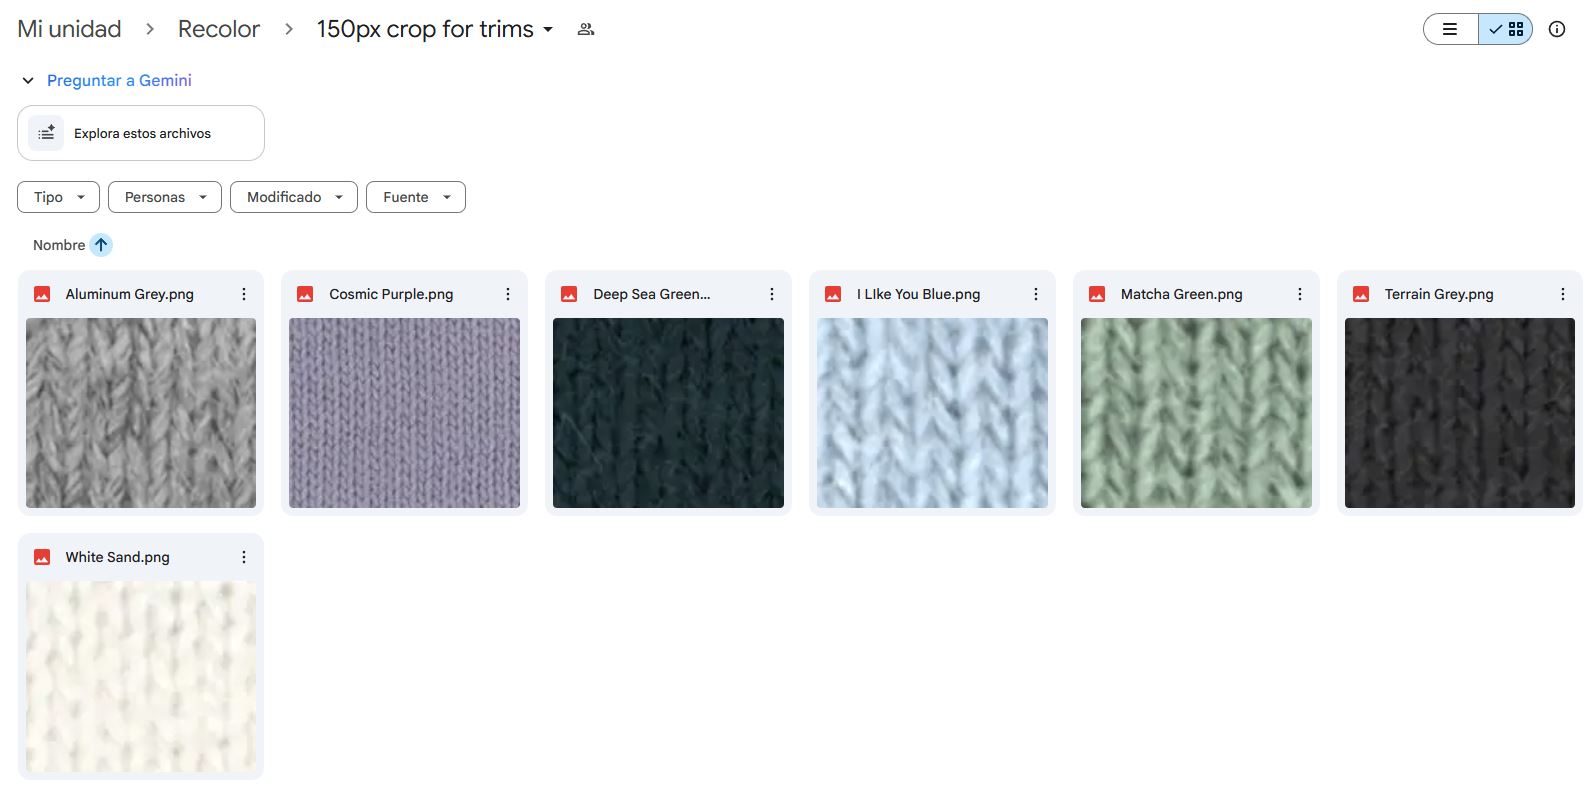Click the shared folder people icon

point(586,30)
